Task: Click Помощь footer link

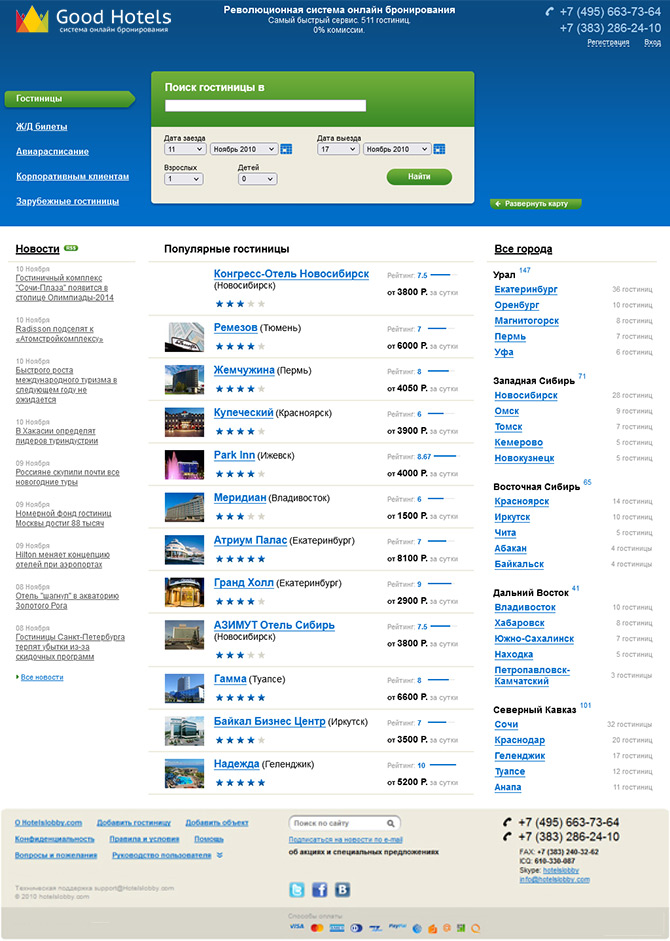Action: tap(209, 839)
